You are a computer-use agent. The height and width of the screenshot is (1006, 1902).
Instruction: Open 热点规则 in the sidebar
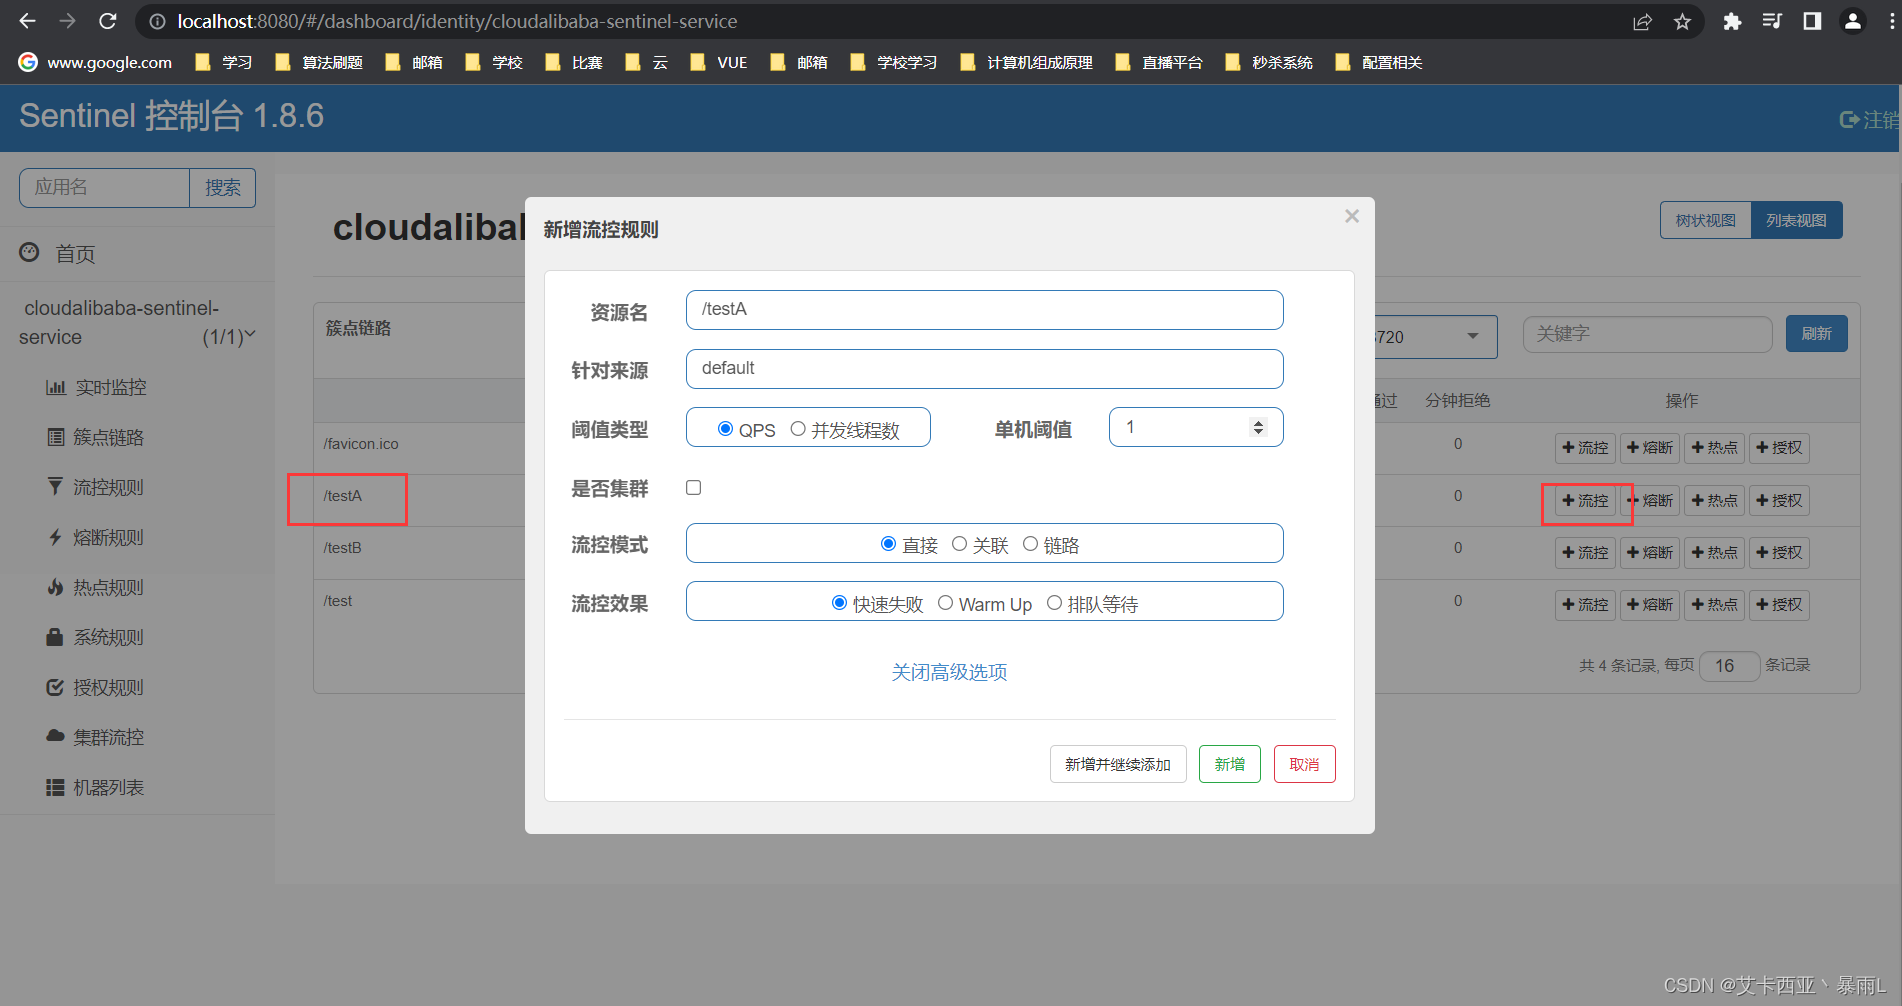(x=108, y=587)
